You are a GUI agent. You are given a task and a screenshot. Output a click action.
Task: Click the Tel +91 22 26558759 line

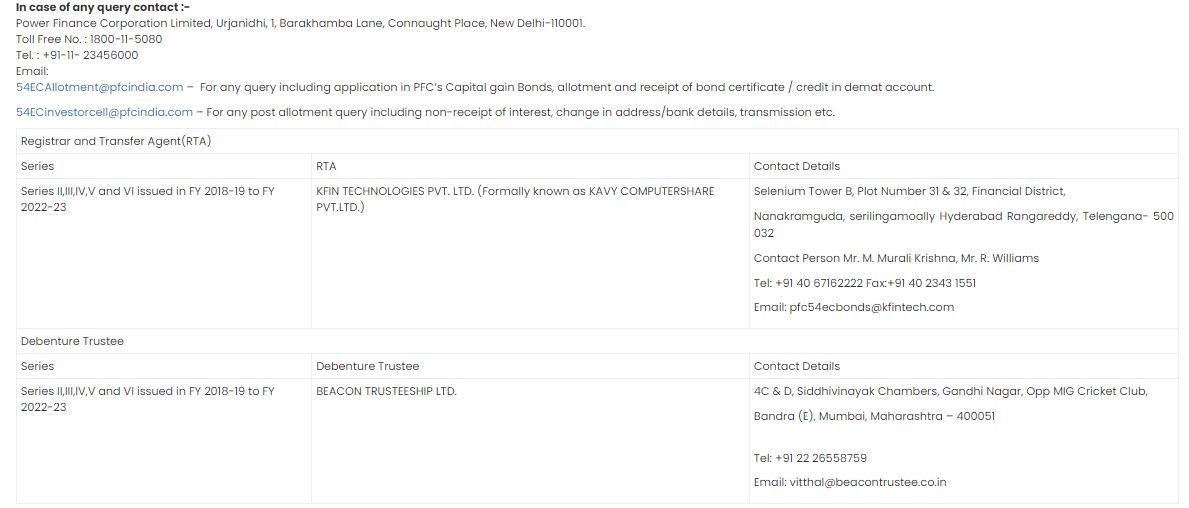(x=810, y=458)
